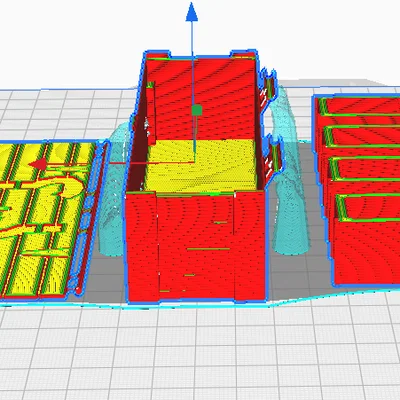The height and width of the screenshot is (400, 400).
Task: Grab the blue Z-axis move arrow head
Action: pyautogui.click(x=192, y=12)
